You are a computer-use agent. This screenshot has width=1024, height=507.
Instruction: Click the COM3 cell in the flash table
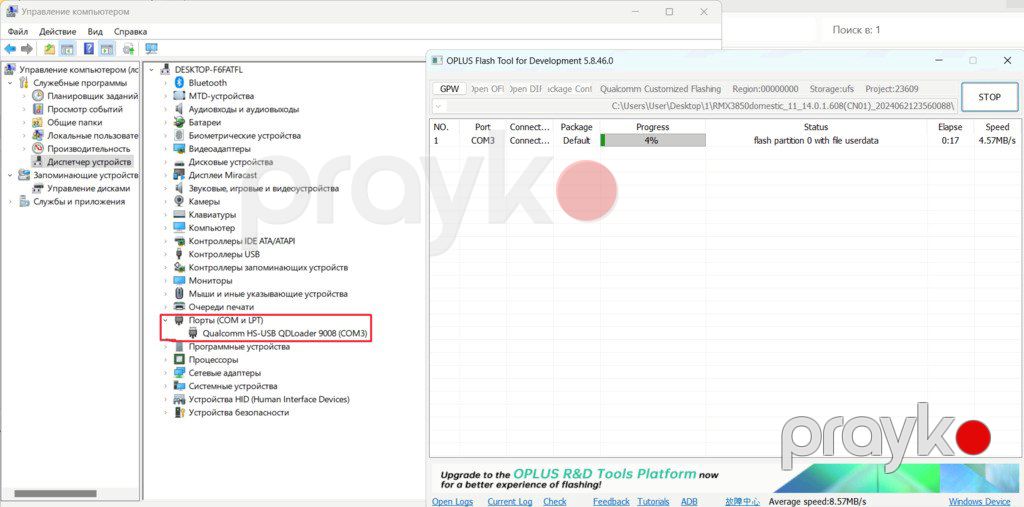click(x=483, y=140)
